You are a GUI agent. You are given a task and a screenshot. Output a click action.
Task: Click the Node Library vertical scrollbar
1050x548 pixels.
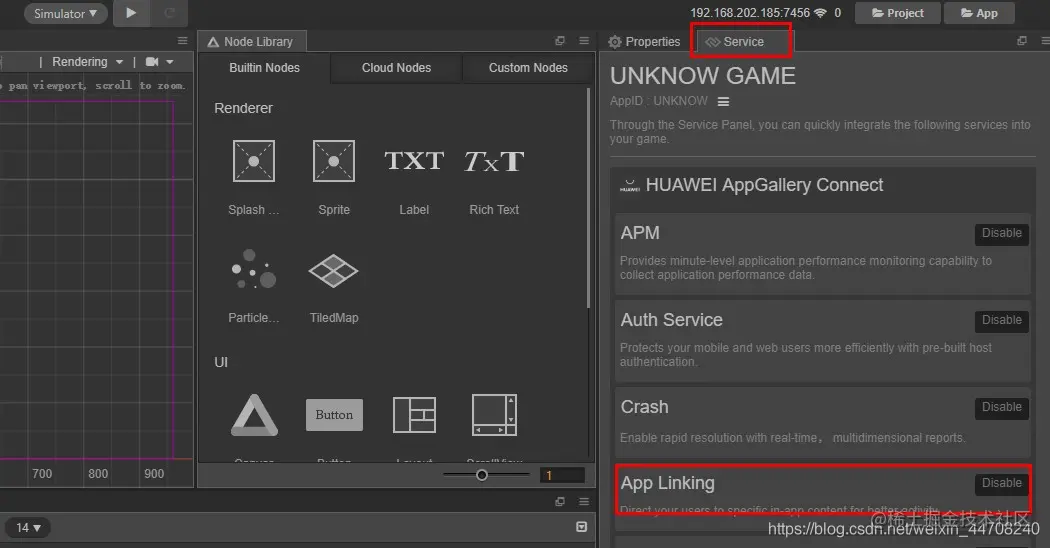point(589,198)
